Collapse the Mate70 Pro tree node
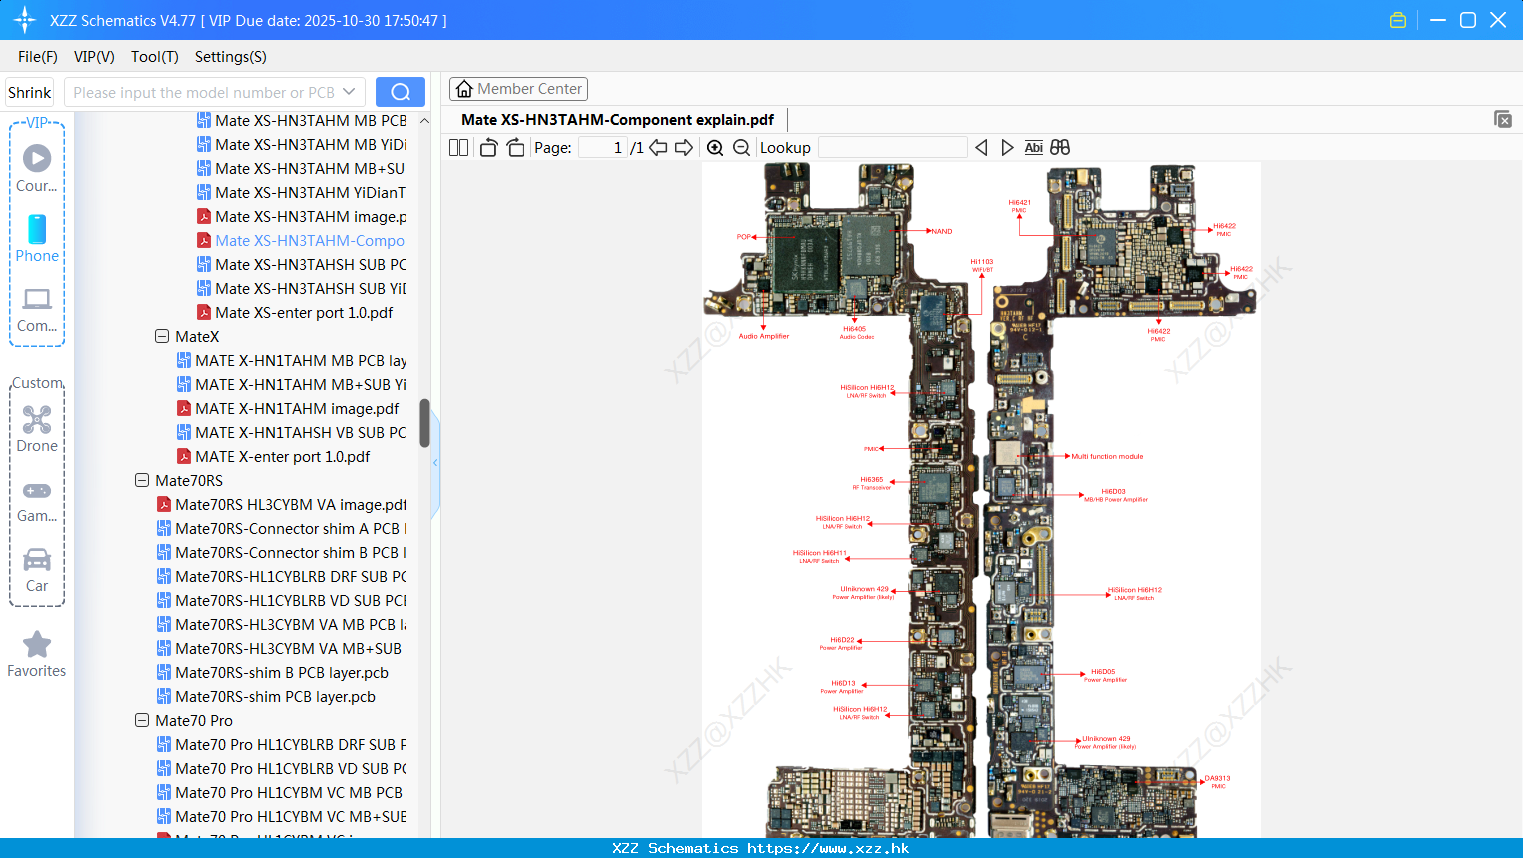 [142, 721]
